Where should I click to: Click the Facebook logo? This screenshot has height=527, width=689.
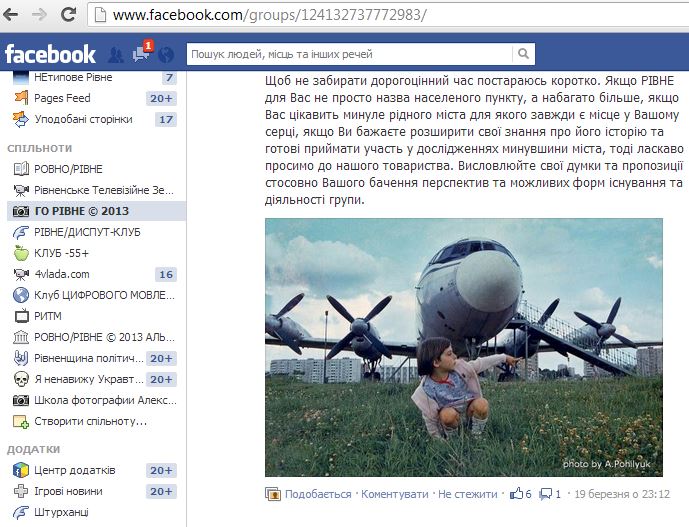click(50, 55)
